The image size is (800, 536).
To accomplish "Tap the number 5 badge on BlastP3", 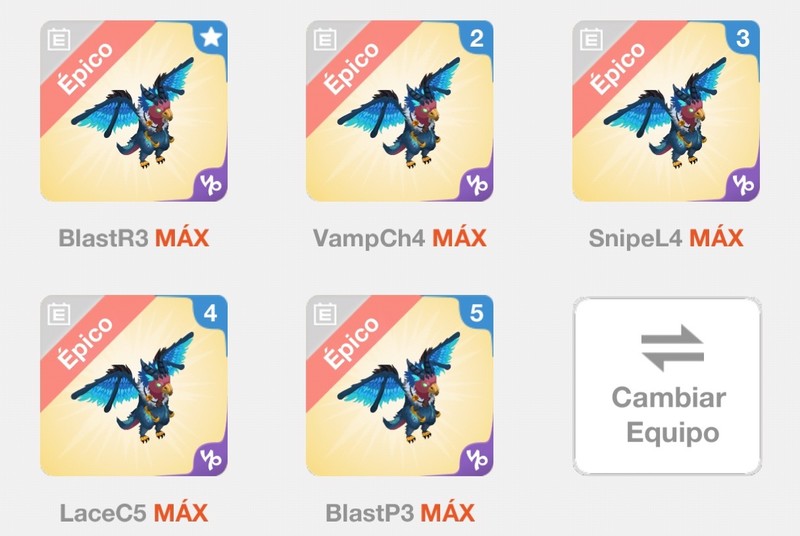I will (x=477, y=313).
